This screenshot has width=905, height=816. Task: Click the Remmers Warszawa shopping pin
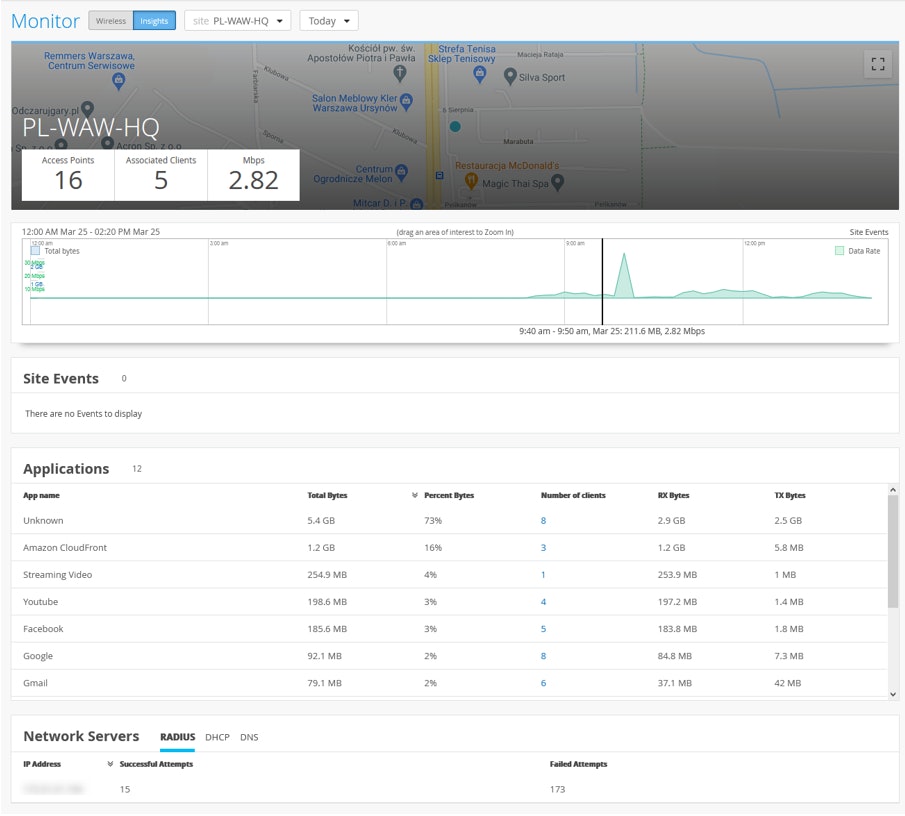point(119,78)
